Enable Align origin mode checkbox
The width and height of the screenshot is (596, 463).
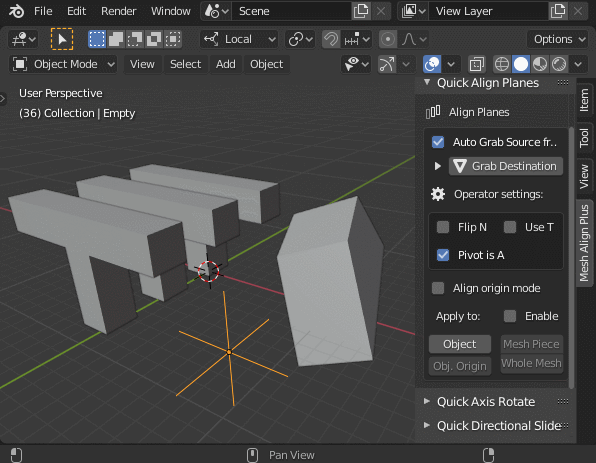tap(438, 288)
